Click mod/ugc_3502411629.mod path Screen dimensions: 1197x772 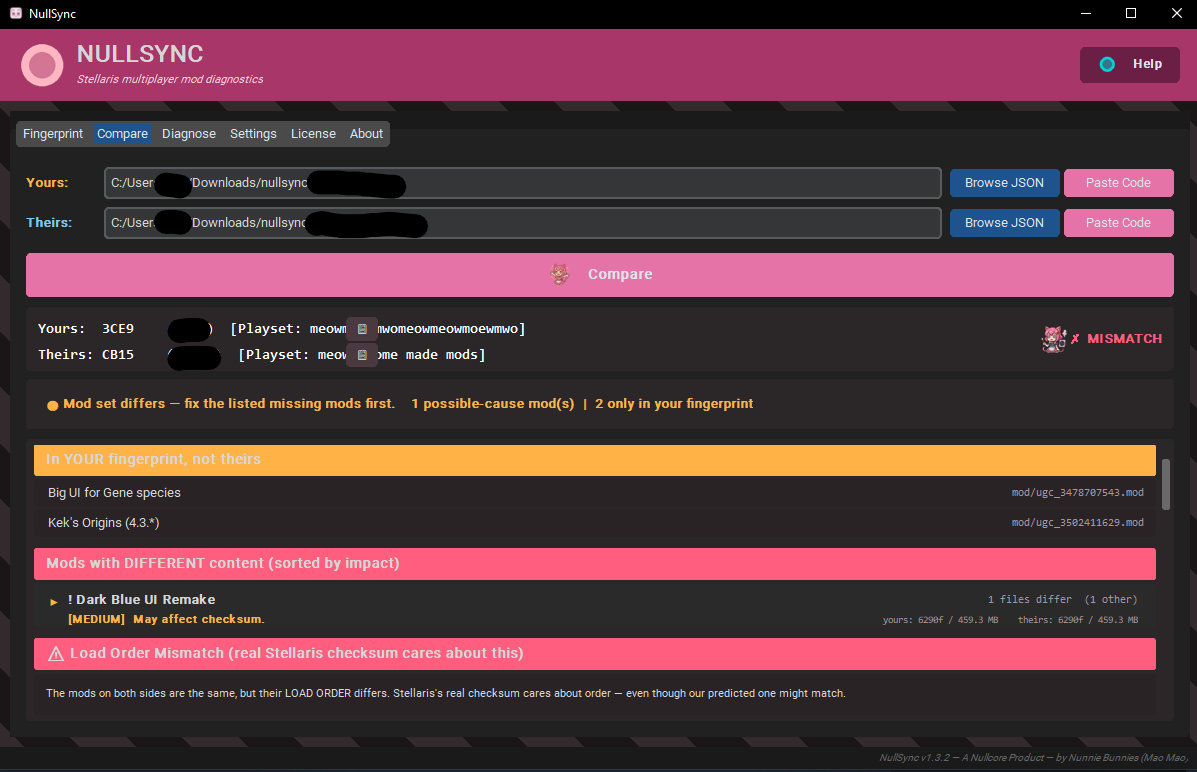[1077, 523]
